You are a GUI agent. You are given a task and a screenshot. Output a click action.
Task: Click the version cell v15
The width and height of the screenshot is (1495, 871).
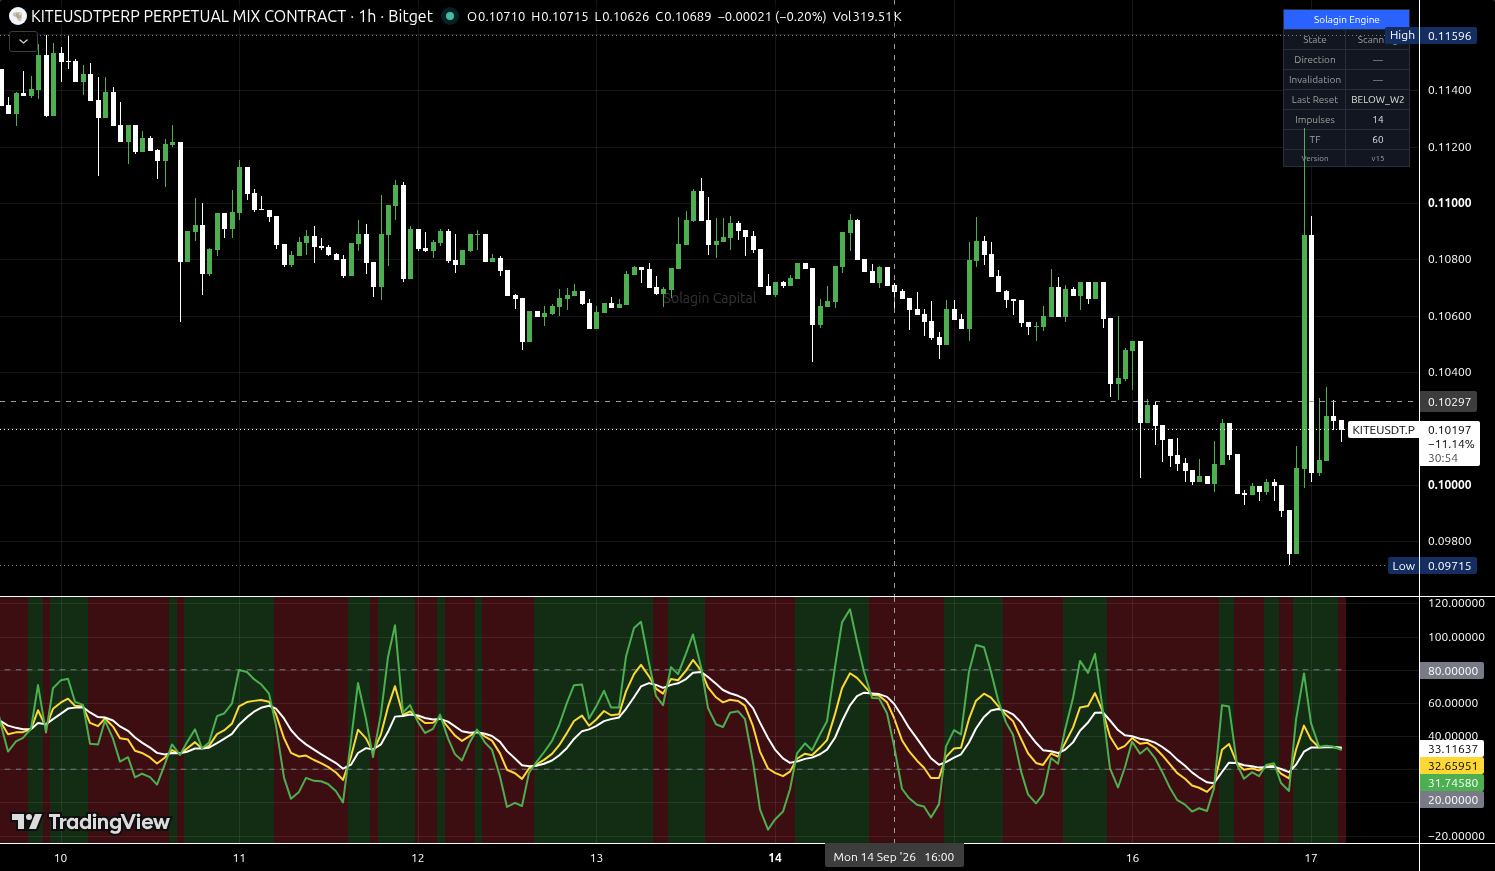(1377, 159)
